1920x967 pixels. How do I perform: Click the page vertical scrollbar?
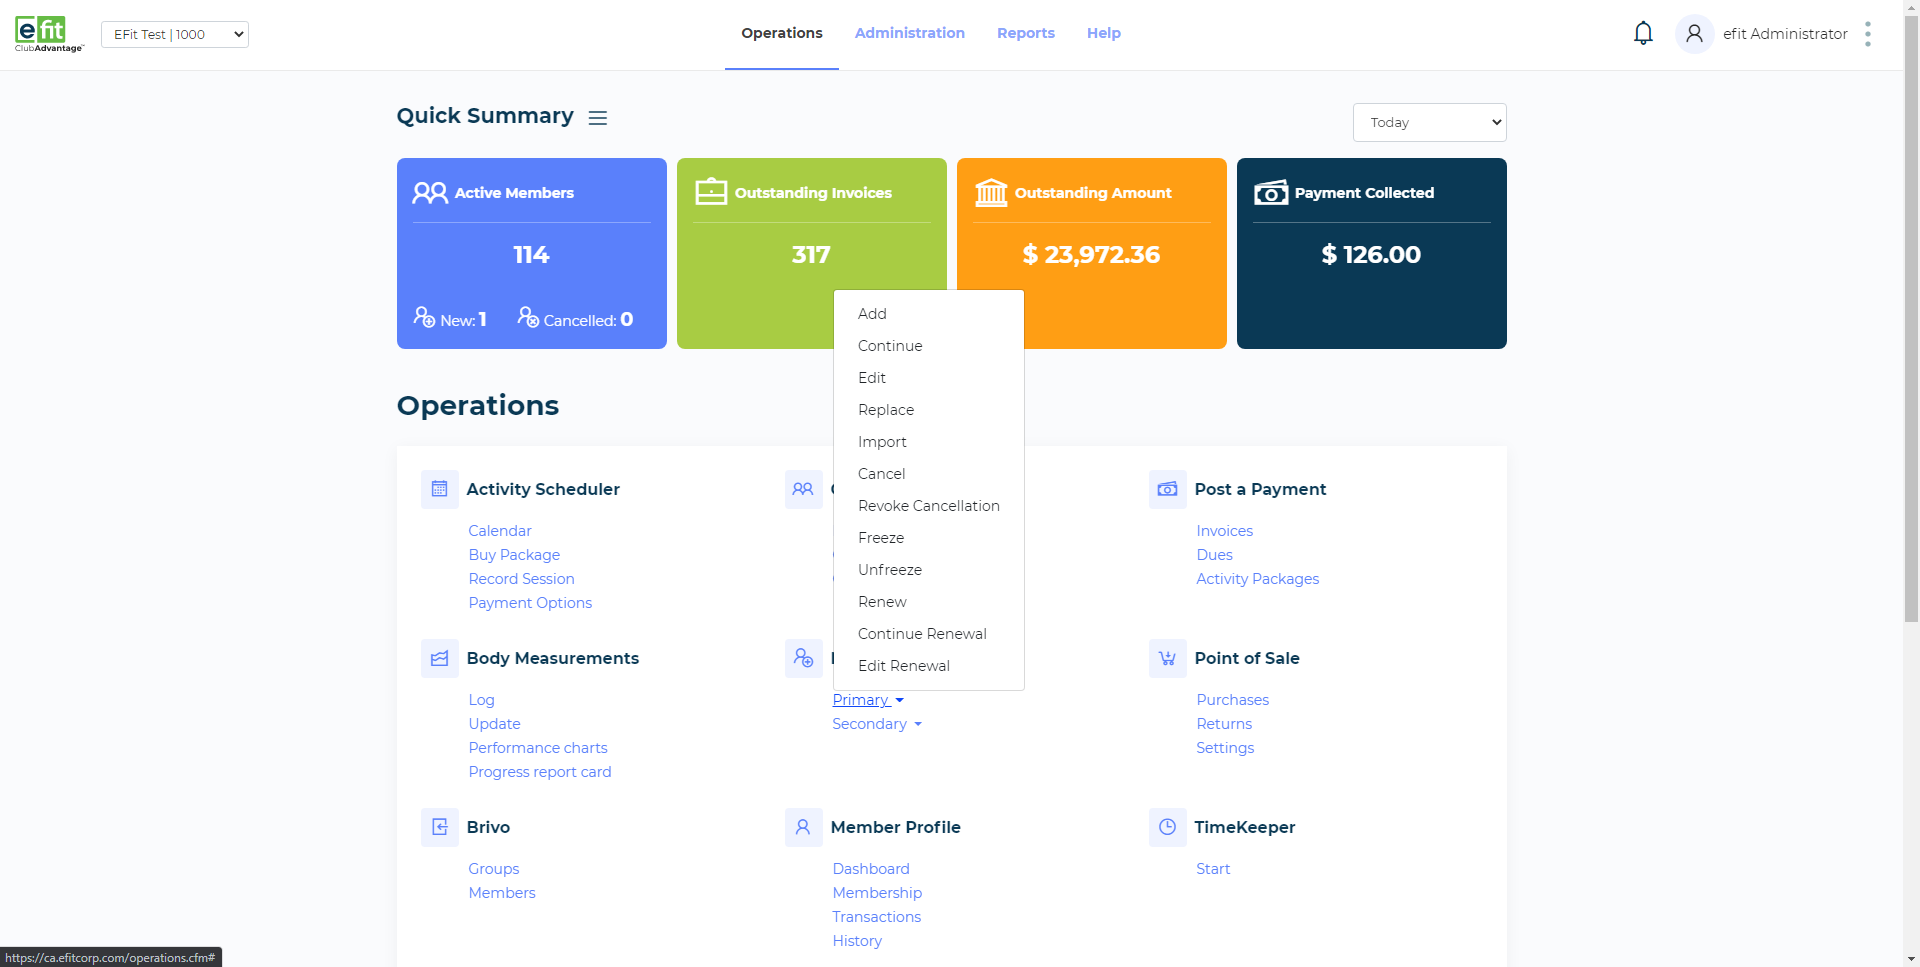1911,320
